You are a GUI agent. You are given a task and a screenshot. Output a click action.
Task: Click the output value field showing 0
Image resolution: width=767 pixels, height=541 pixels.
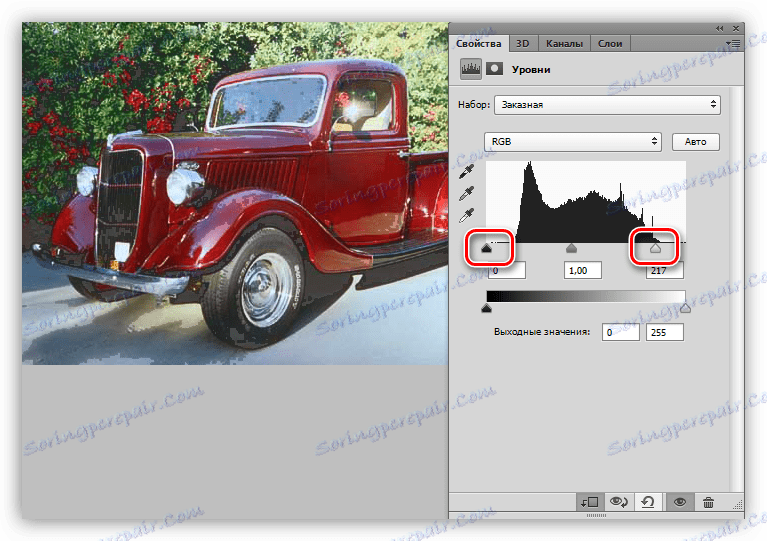tap(620, 332)
